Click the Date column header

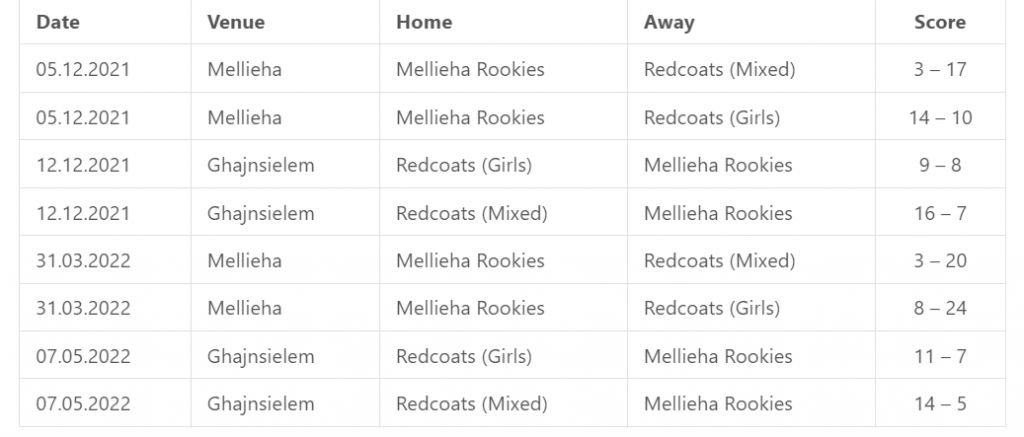click(57, 22)
